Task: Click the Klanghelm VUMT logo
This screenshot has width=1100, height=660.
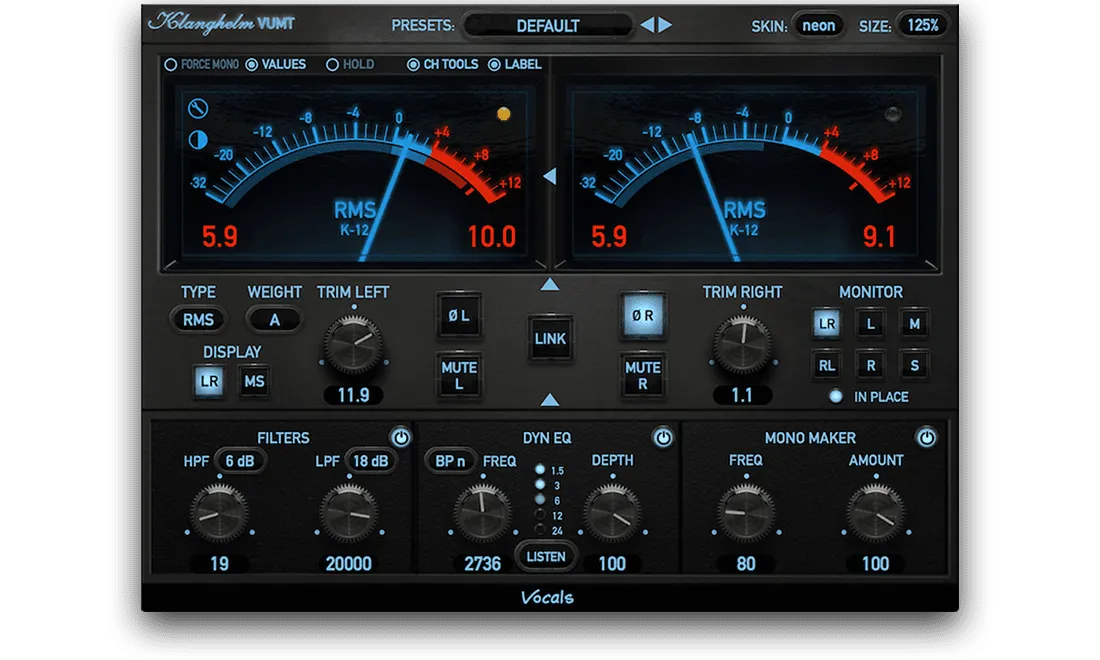Action: pos(222,23)
